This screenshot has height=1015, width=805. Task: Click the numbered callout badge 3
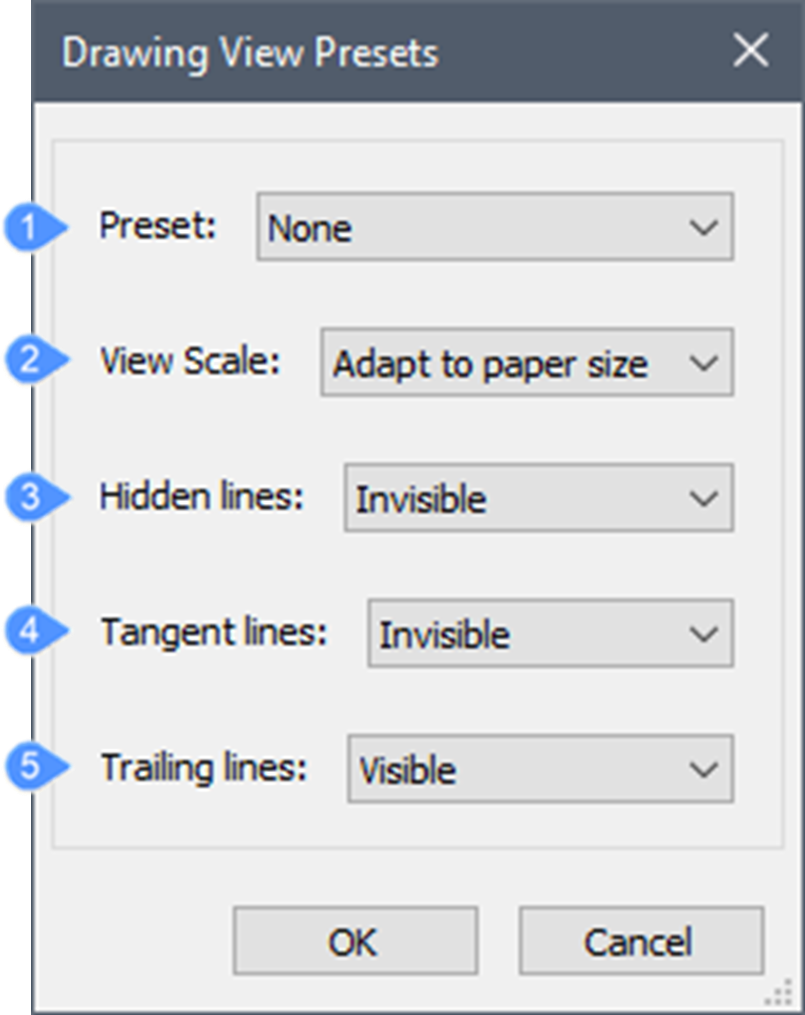(x=29, y=497)
